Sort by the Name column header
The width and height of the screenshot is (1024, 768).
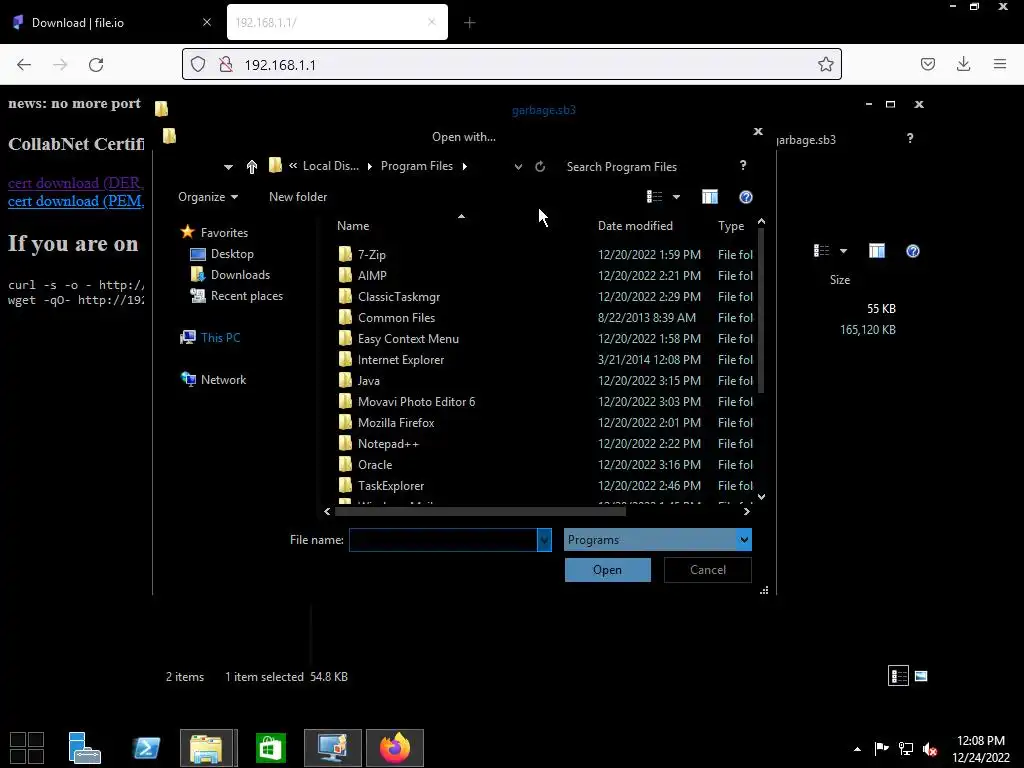(353, 225)
